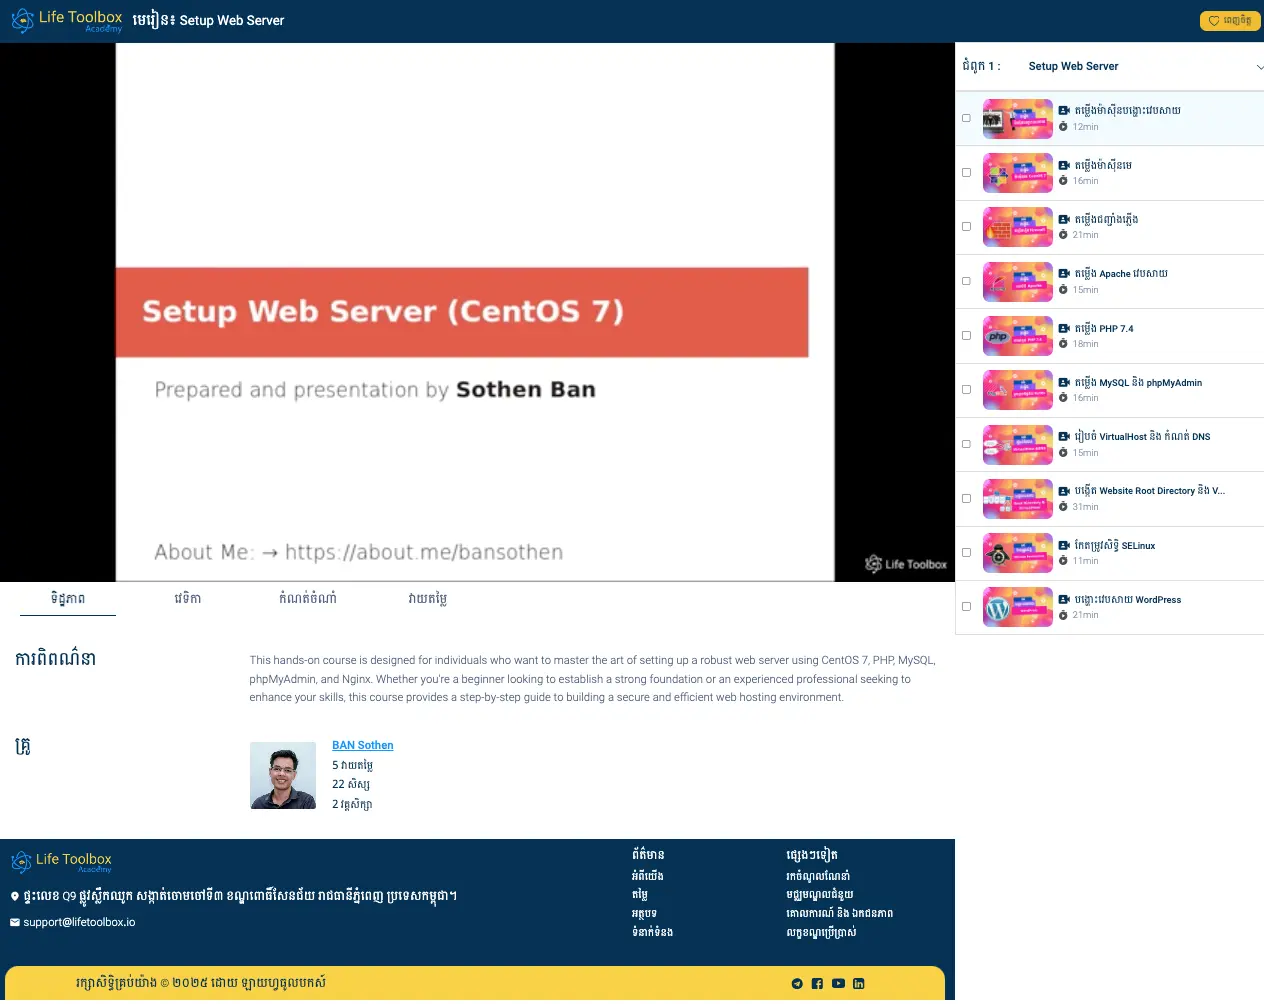Open the អត្ថបទ articles footer link

pos(644,914)
